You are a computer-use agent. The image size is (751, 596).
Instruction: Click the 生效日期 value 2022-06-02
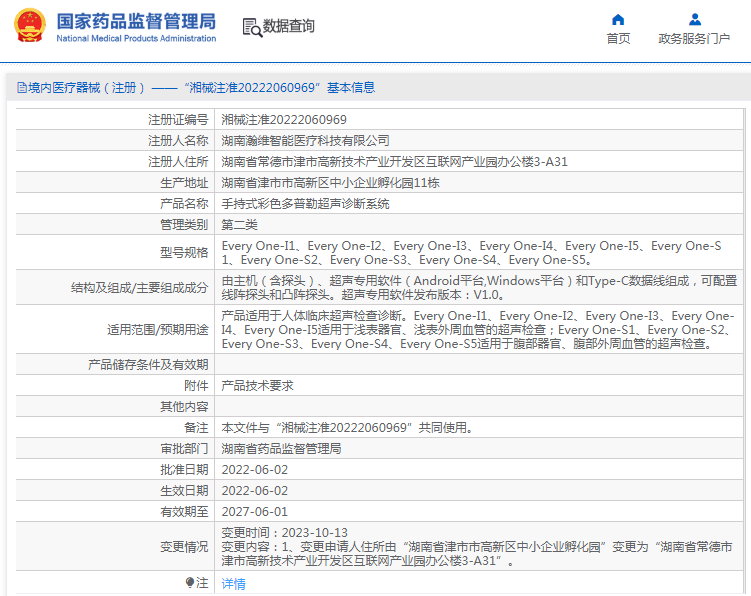click(254, 491)
